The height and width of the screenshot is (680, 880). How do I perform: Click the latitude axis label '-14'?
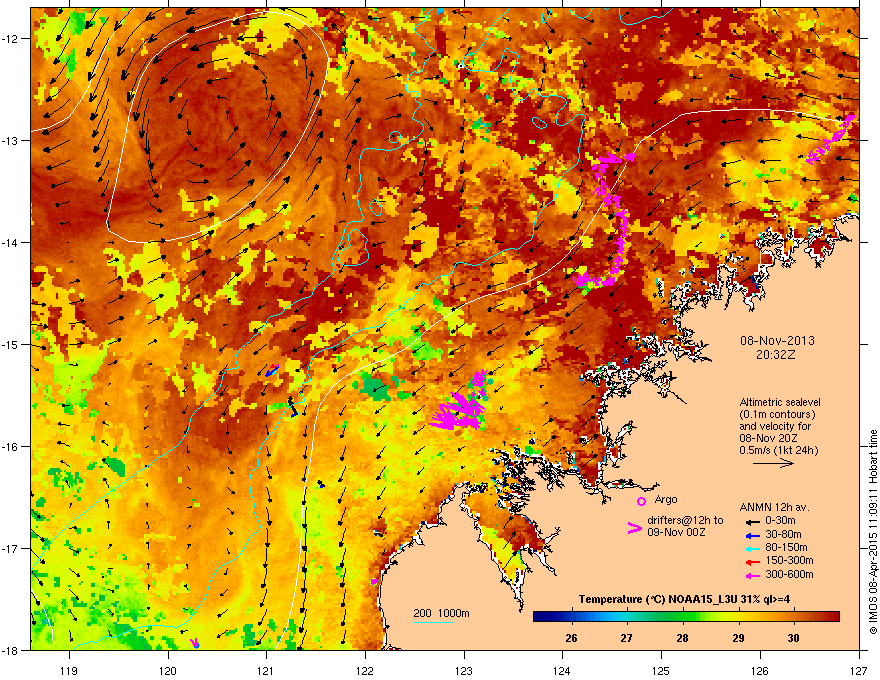pyautogui.click(x=11, y=243)
